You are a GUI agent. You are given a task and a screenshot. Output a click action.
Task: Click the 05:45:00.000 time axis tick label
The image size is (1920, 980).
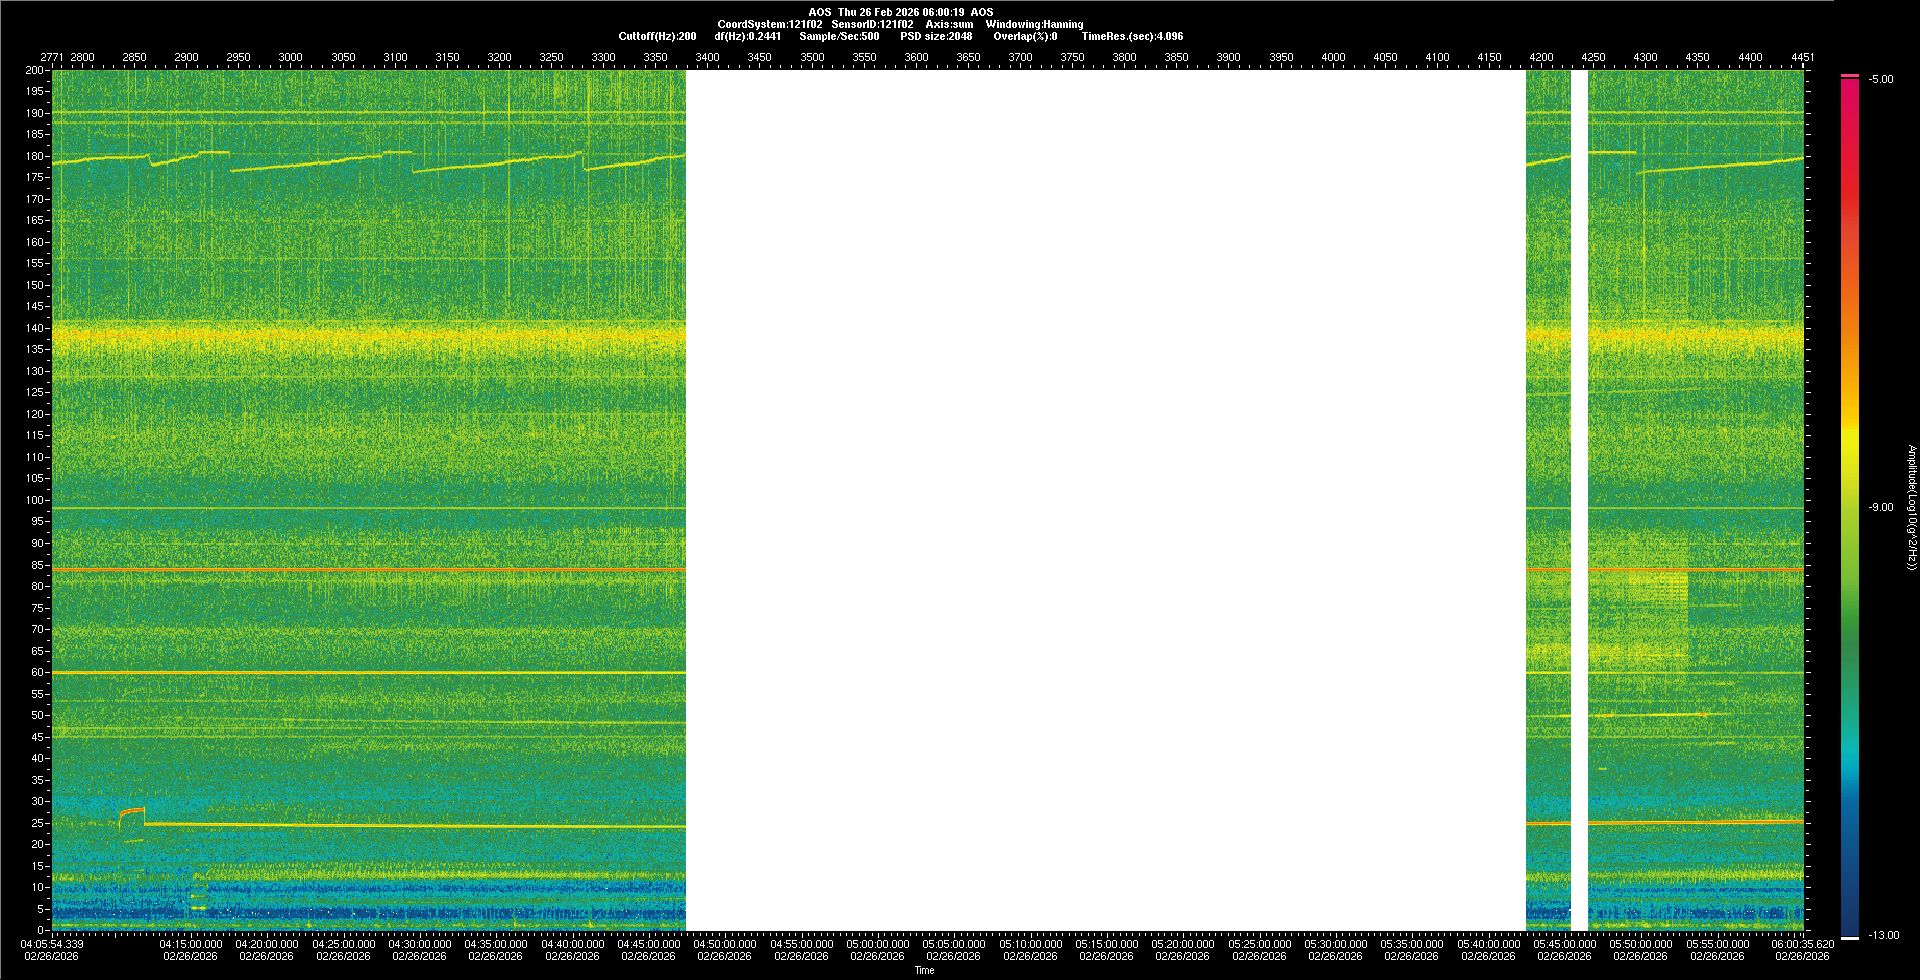1564,944
